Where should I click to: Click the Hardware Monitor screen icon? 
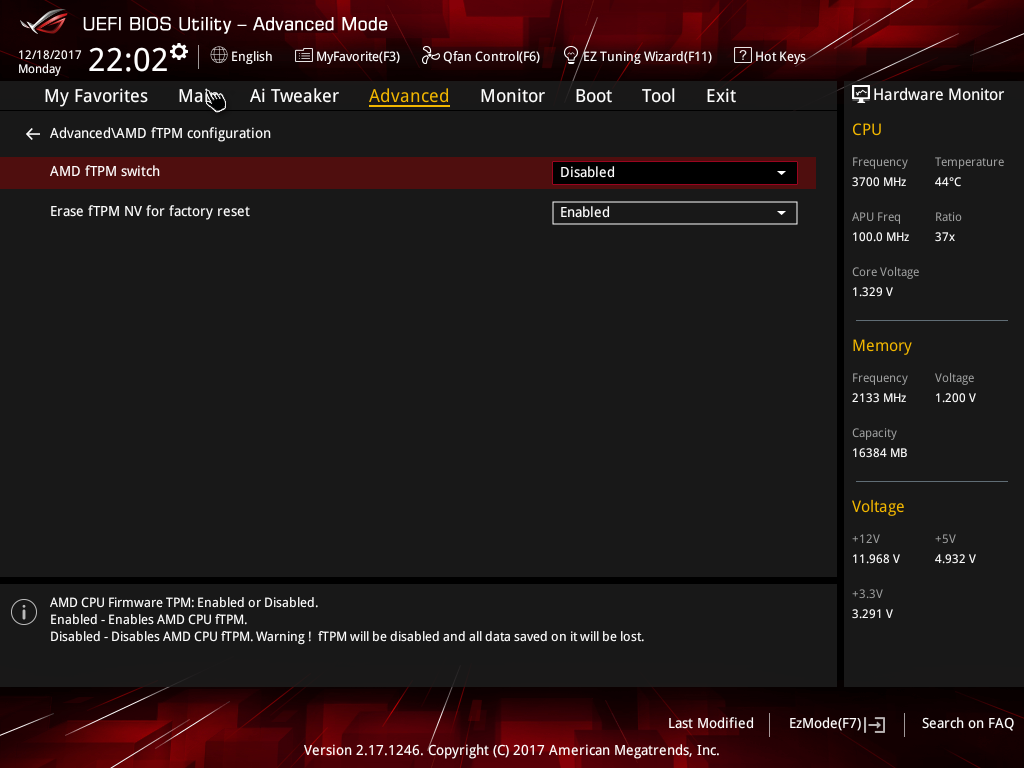pos(861,94)
